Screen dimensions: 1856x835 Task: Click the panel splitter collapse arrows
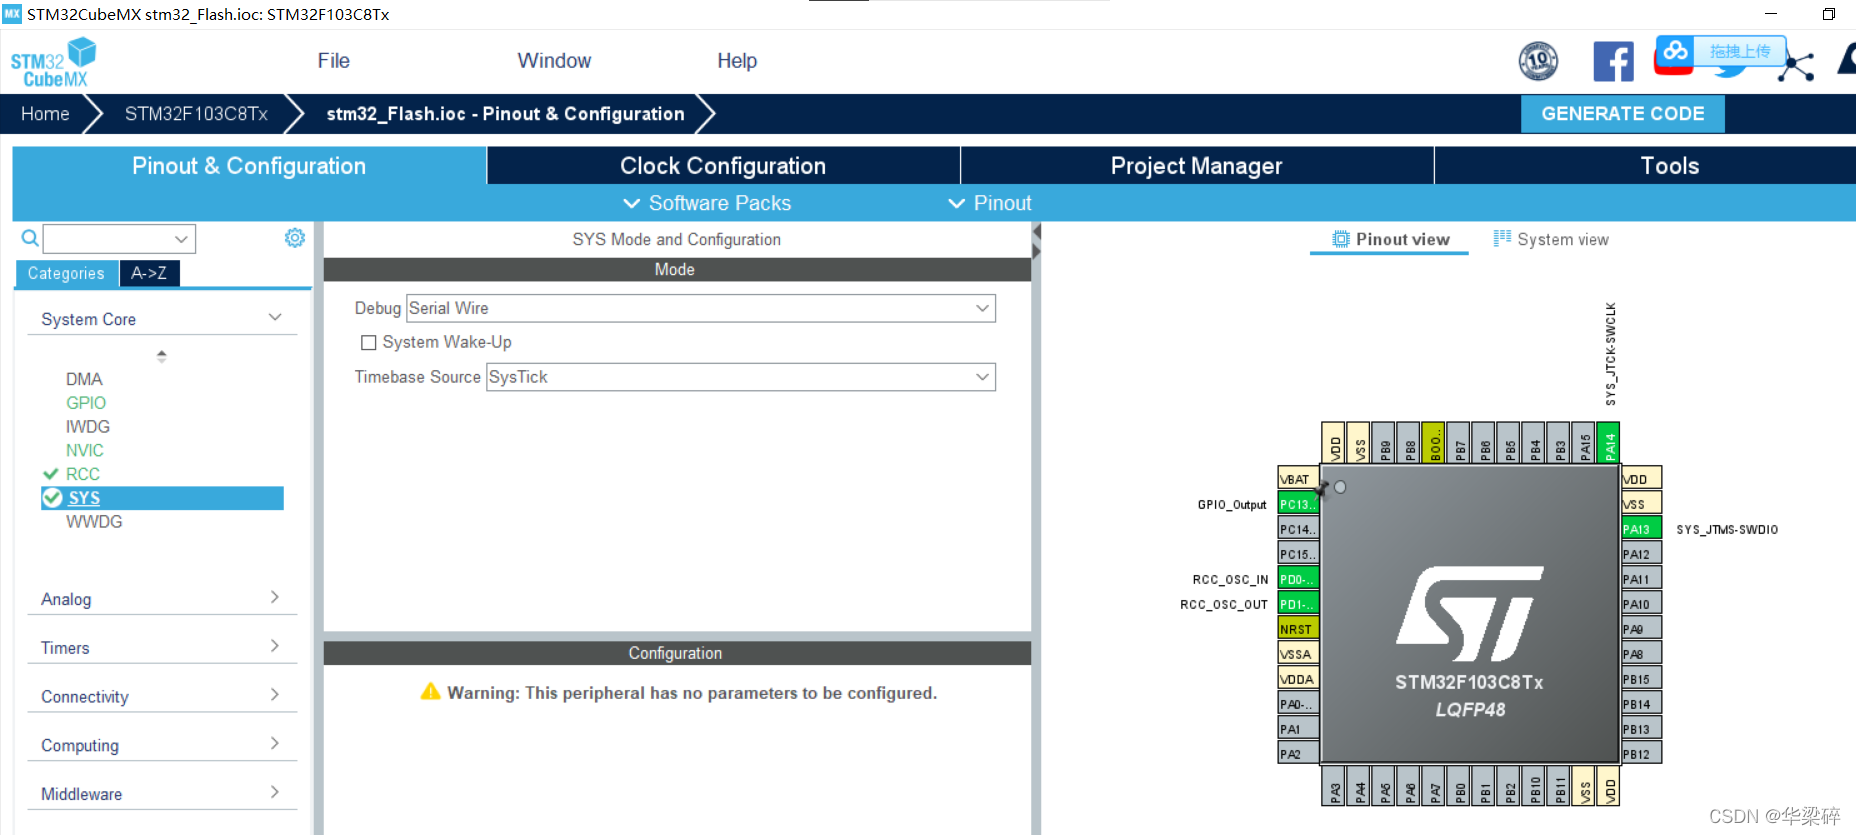[1036, 241]
